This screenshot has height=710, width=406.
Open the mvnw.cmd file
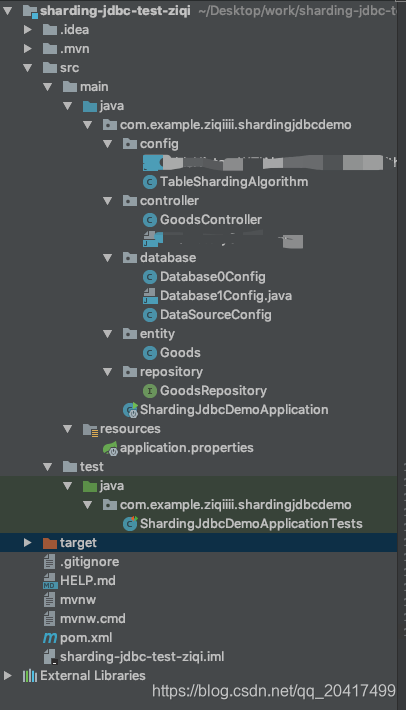click(93, 619)
